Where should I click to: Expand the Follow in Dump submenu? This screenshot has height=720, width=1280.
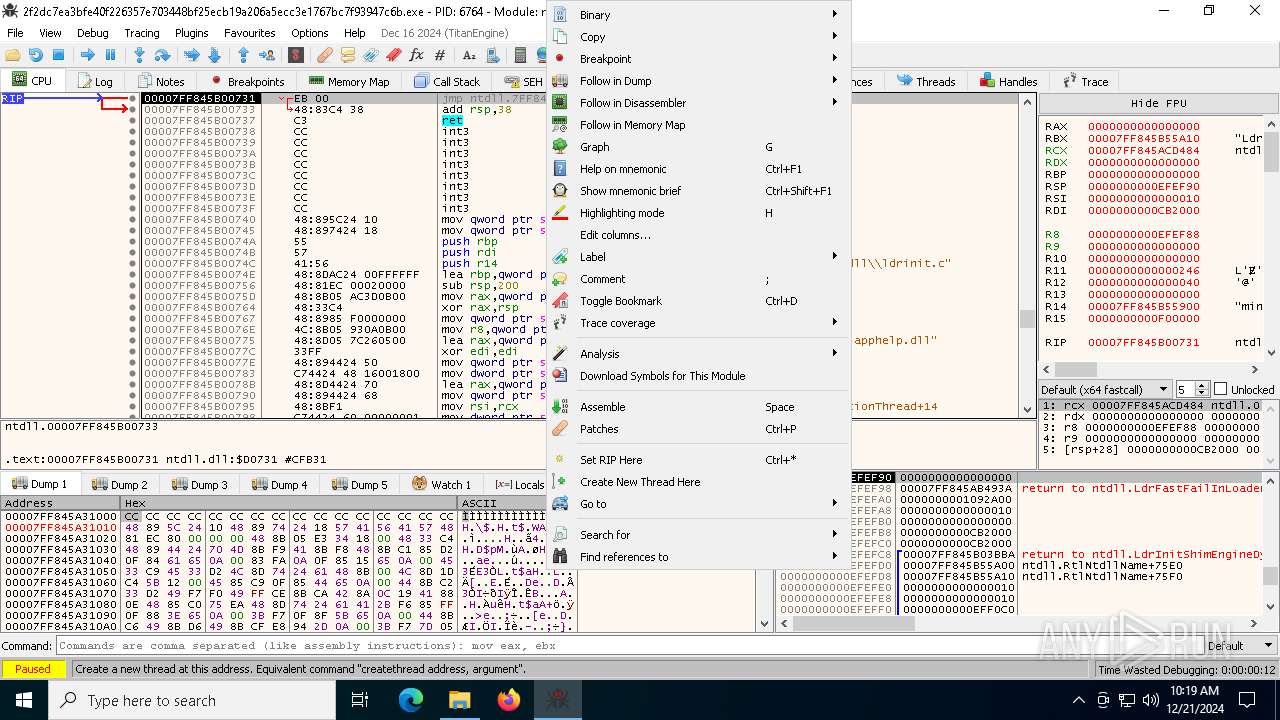(698, 81)
